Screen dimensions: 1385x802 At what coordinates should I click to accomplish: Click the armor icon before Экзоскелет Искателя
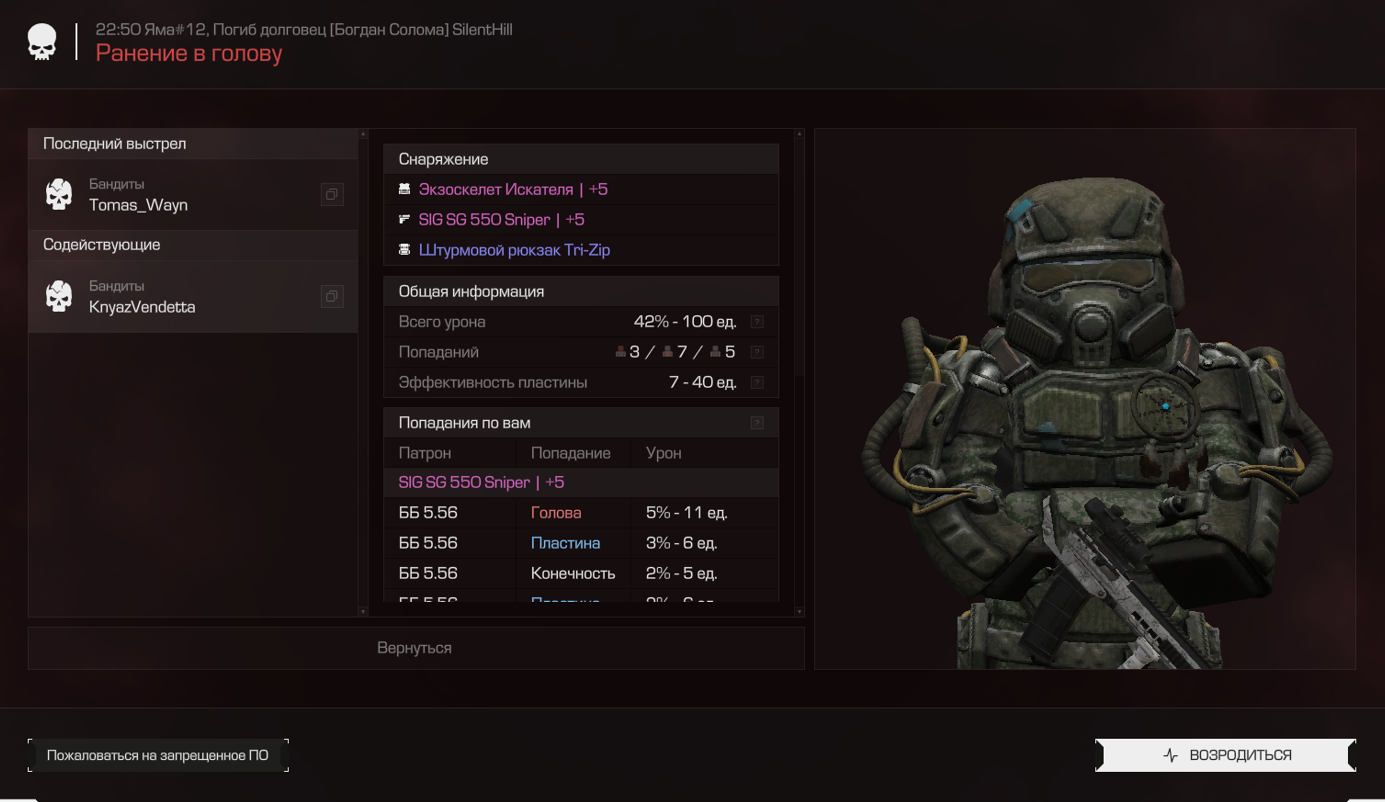(x=405, y=189)
